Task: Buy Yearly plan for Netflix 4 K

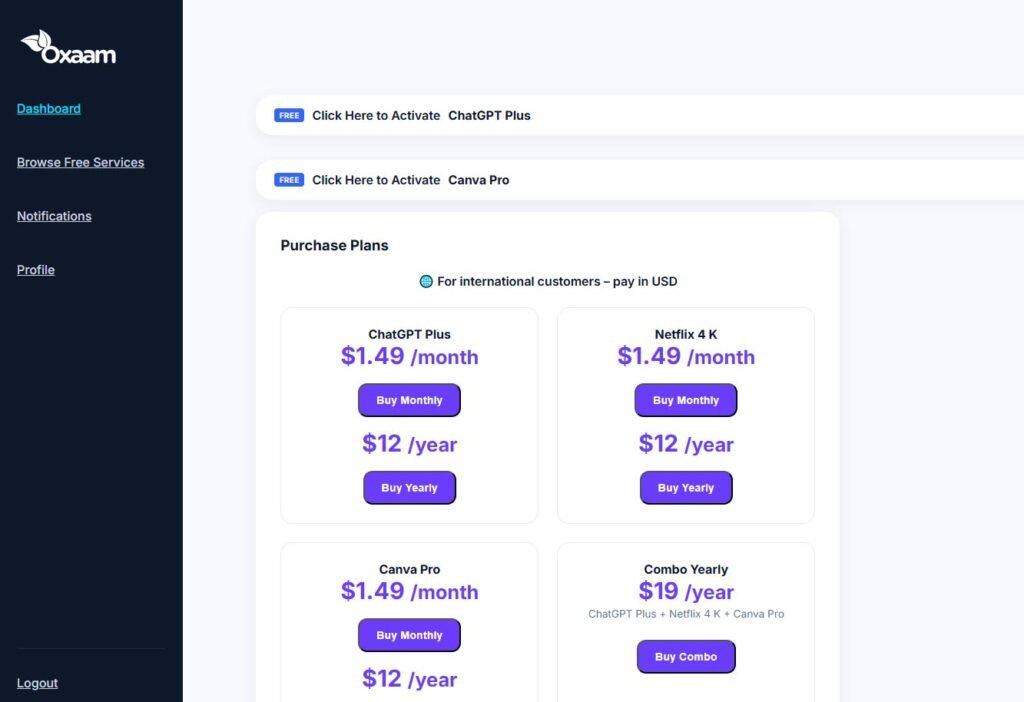Action: pyautogui.click(x=686, y=488)
